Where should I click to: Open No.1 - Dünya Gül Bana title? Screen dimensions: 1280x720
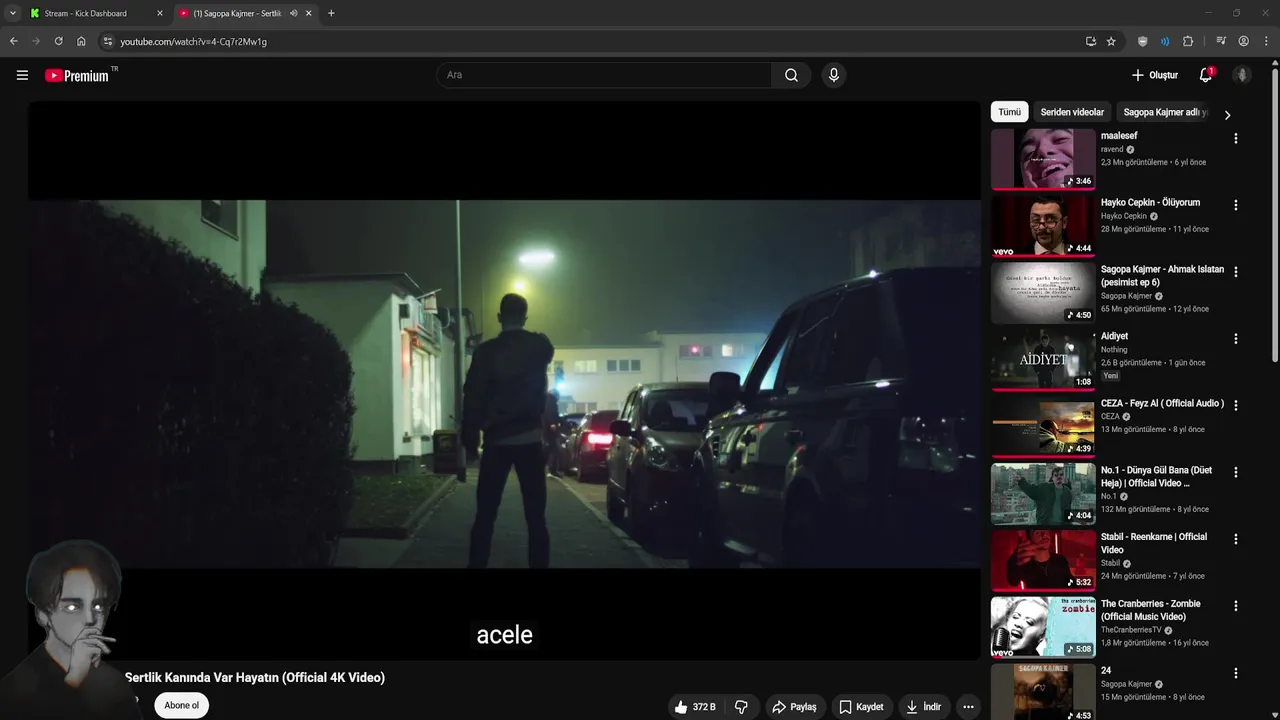click(1156, 476)
